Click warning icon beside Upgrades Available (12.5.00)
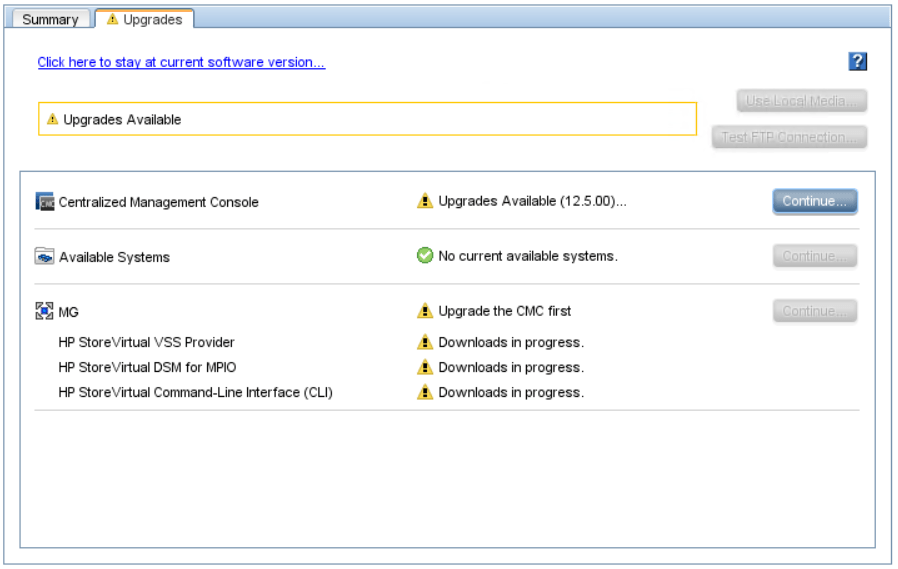898x569 pixels. point(425,201)
